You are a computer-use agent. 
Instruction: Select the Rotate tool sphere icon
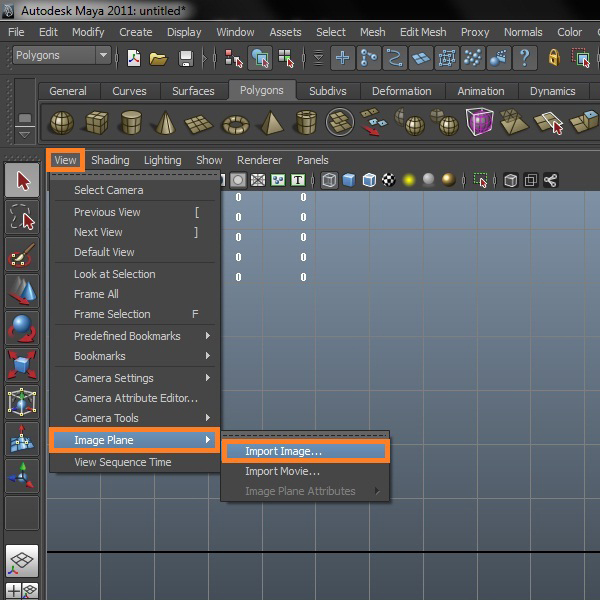pyautogui.click(x=22, y=328)
